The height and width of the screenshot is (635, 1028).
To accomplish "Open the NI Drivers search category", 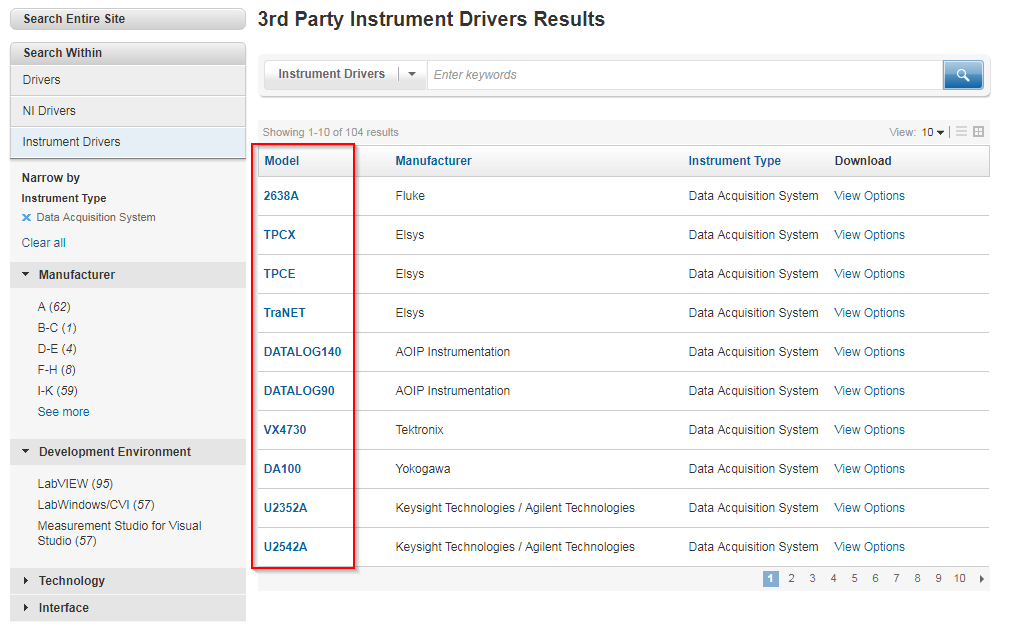I will click(128, 111).
